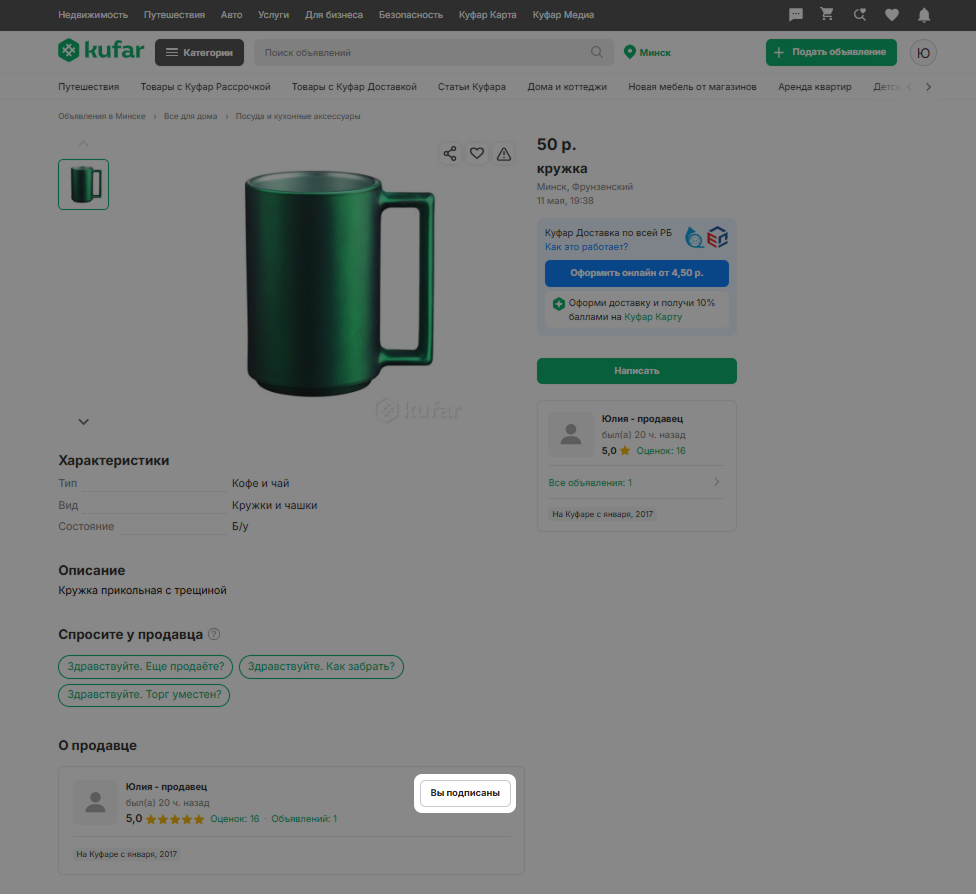Open Товары с Куфар Рассрочкой

pos(205,87)
